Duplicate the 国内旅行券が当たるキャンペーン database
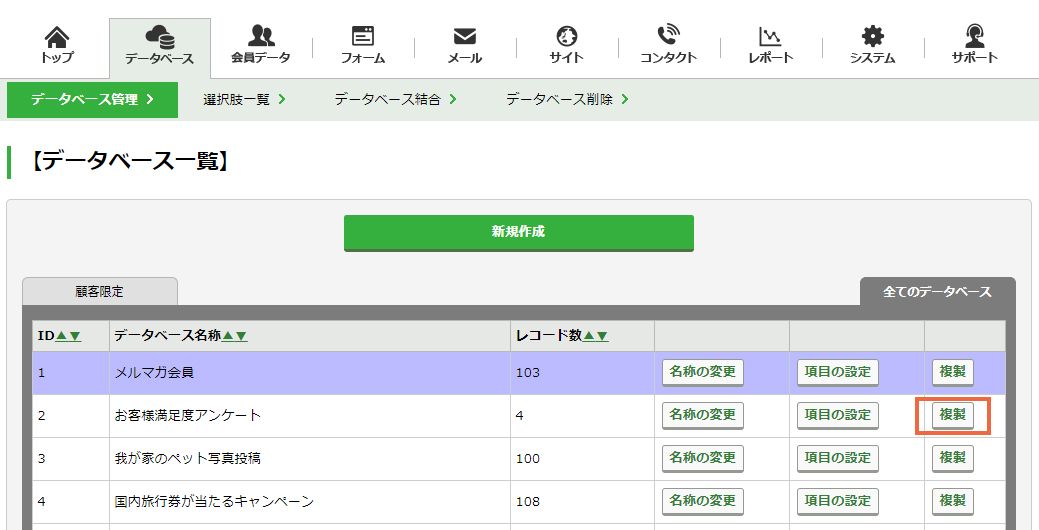 point(953,502)
